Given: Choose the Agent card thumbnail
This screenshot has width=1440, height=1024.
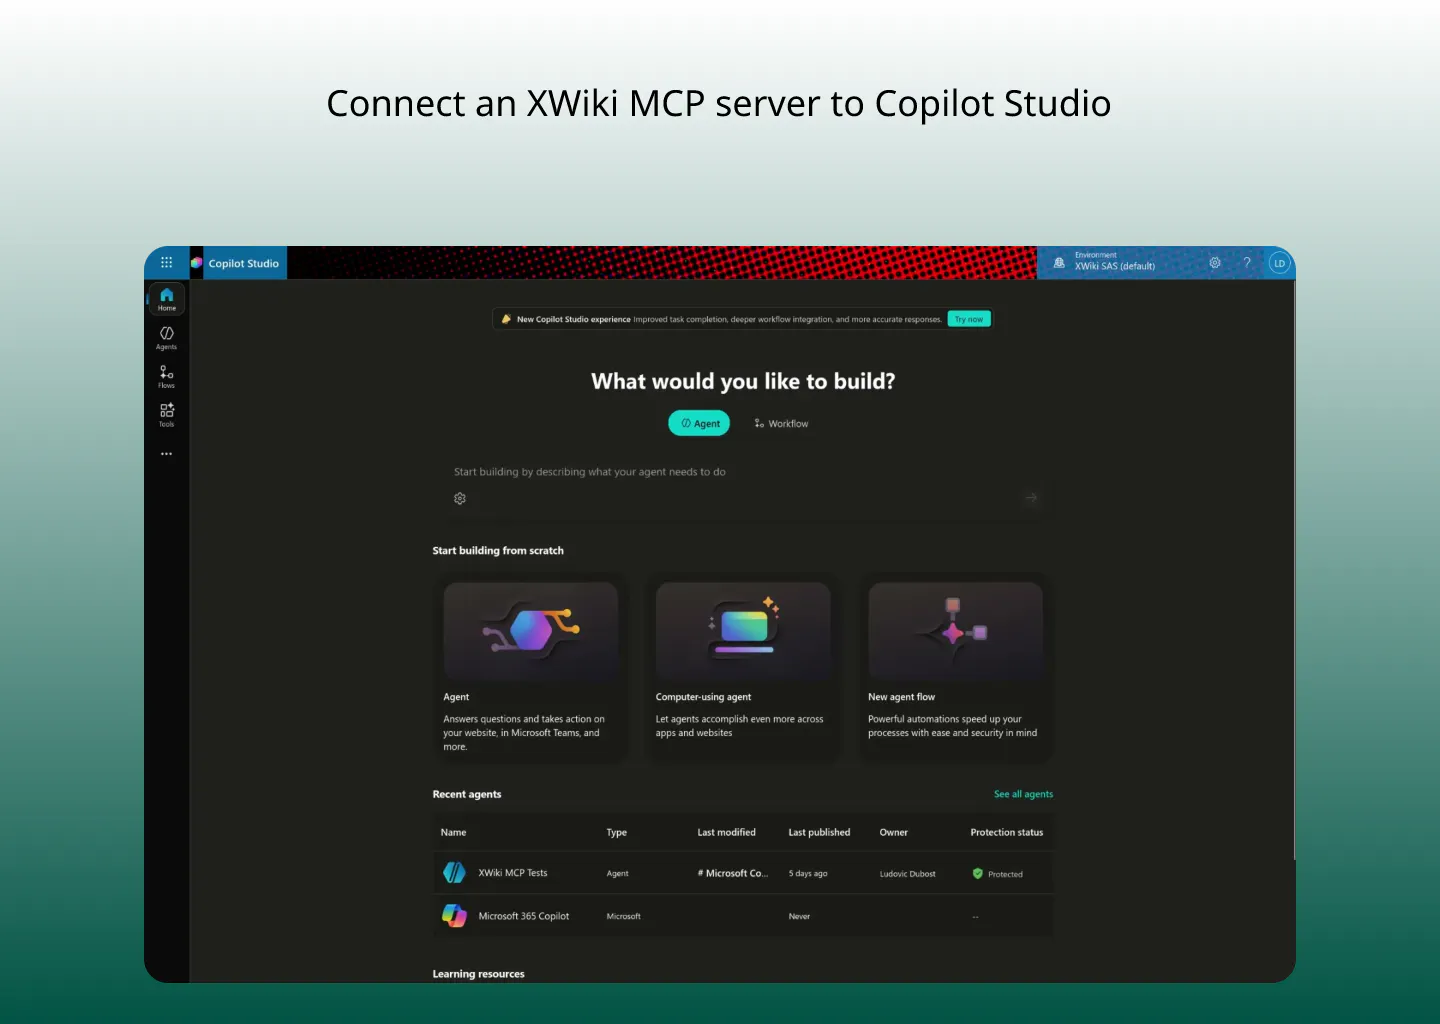Looking at the screenshot, I should [530, 632].
